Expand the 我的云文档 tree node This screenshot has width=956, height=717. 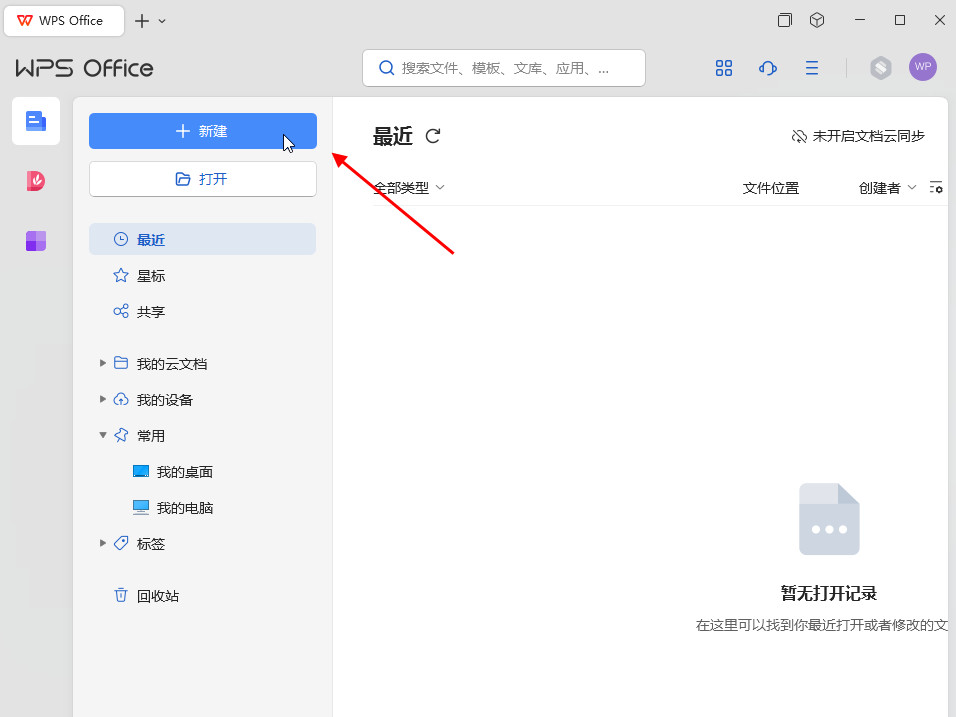pos(102,363)
